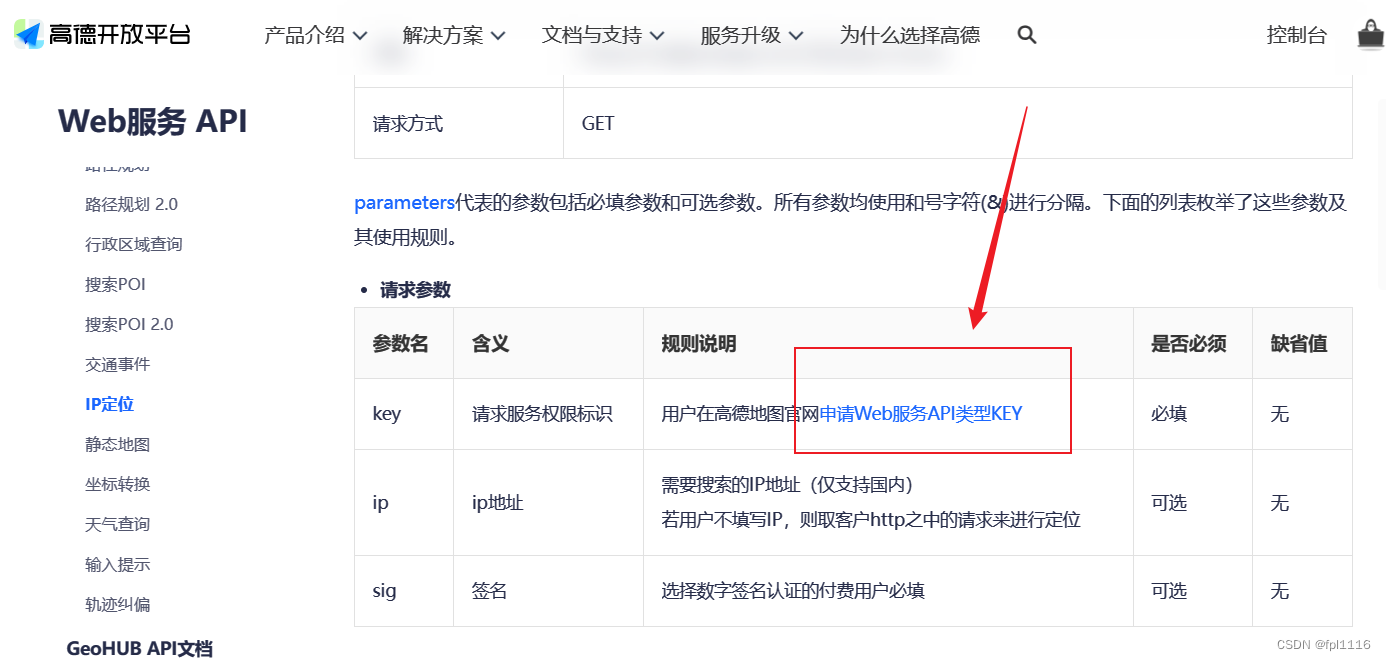Click the 选择数字签名认证的付费用户必填 cell
Viewport: 1386px width, 661px height.
(x=888, y=591)
